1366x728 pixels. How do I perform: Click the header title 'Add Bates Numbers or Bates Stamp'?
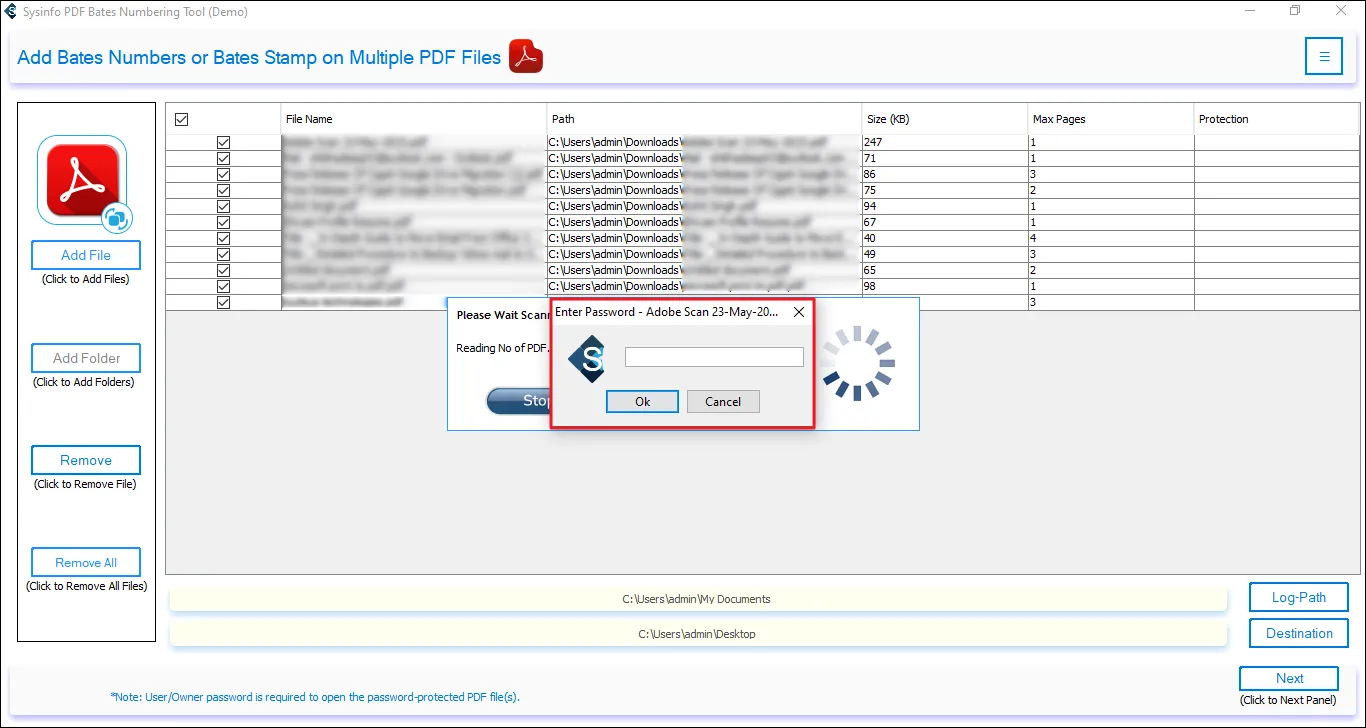click(x=259, y=57)
